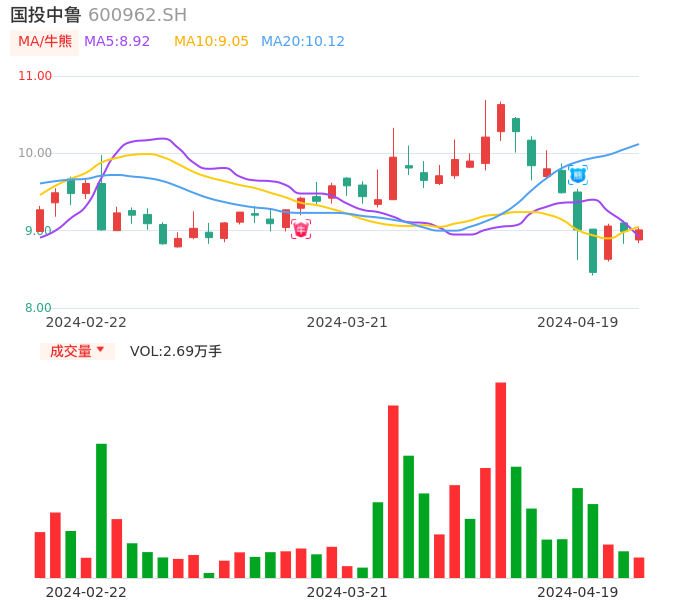The width and height of the screenshot is (686, 606).
Task: Click the rightmost red volume bar
Action: coord(639,567)
